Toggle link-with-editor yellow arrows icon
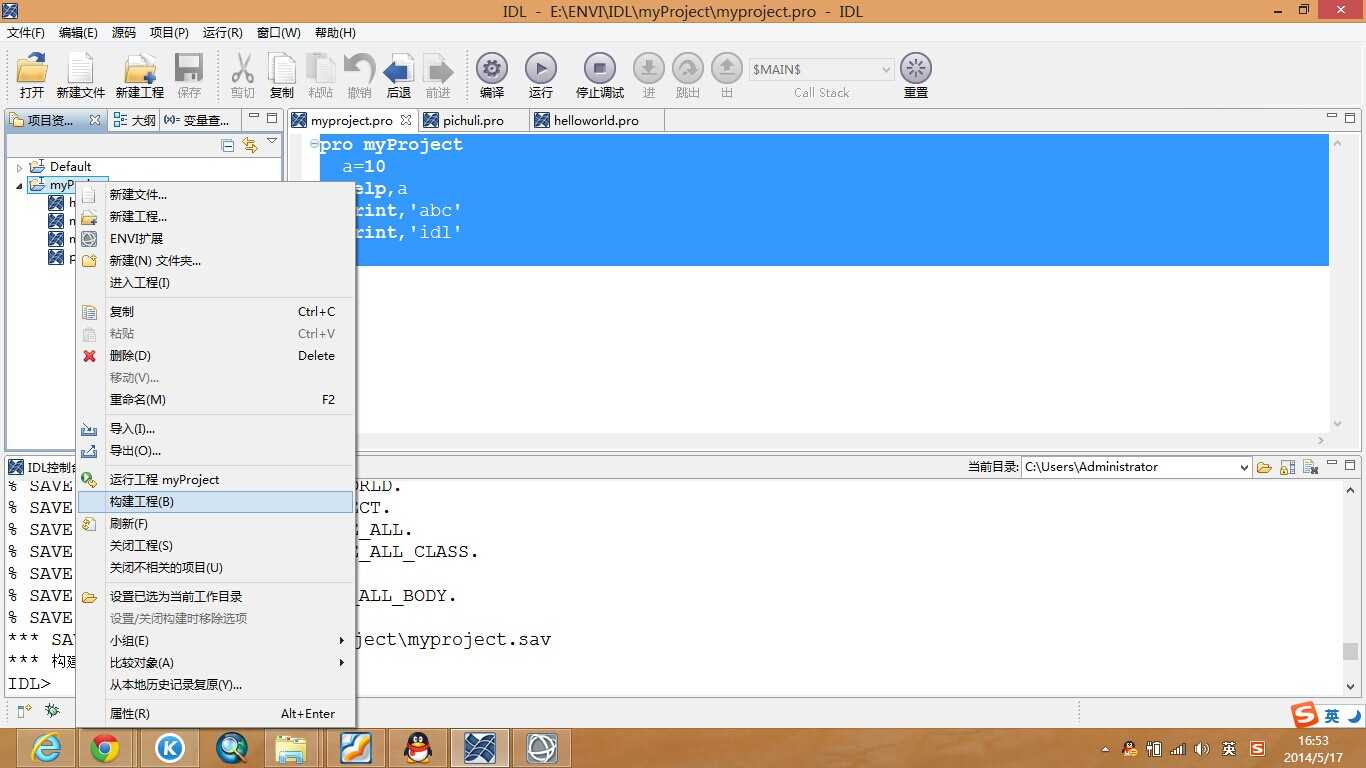1366x768 pixels. (x=250, y=146)
